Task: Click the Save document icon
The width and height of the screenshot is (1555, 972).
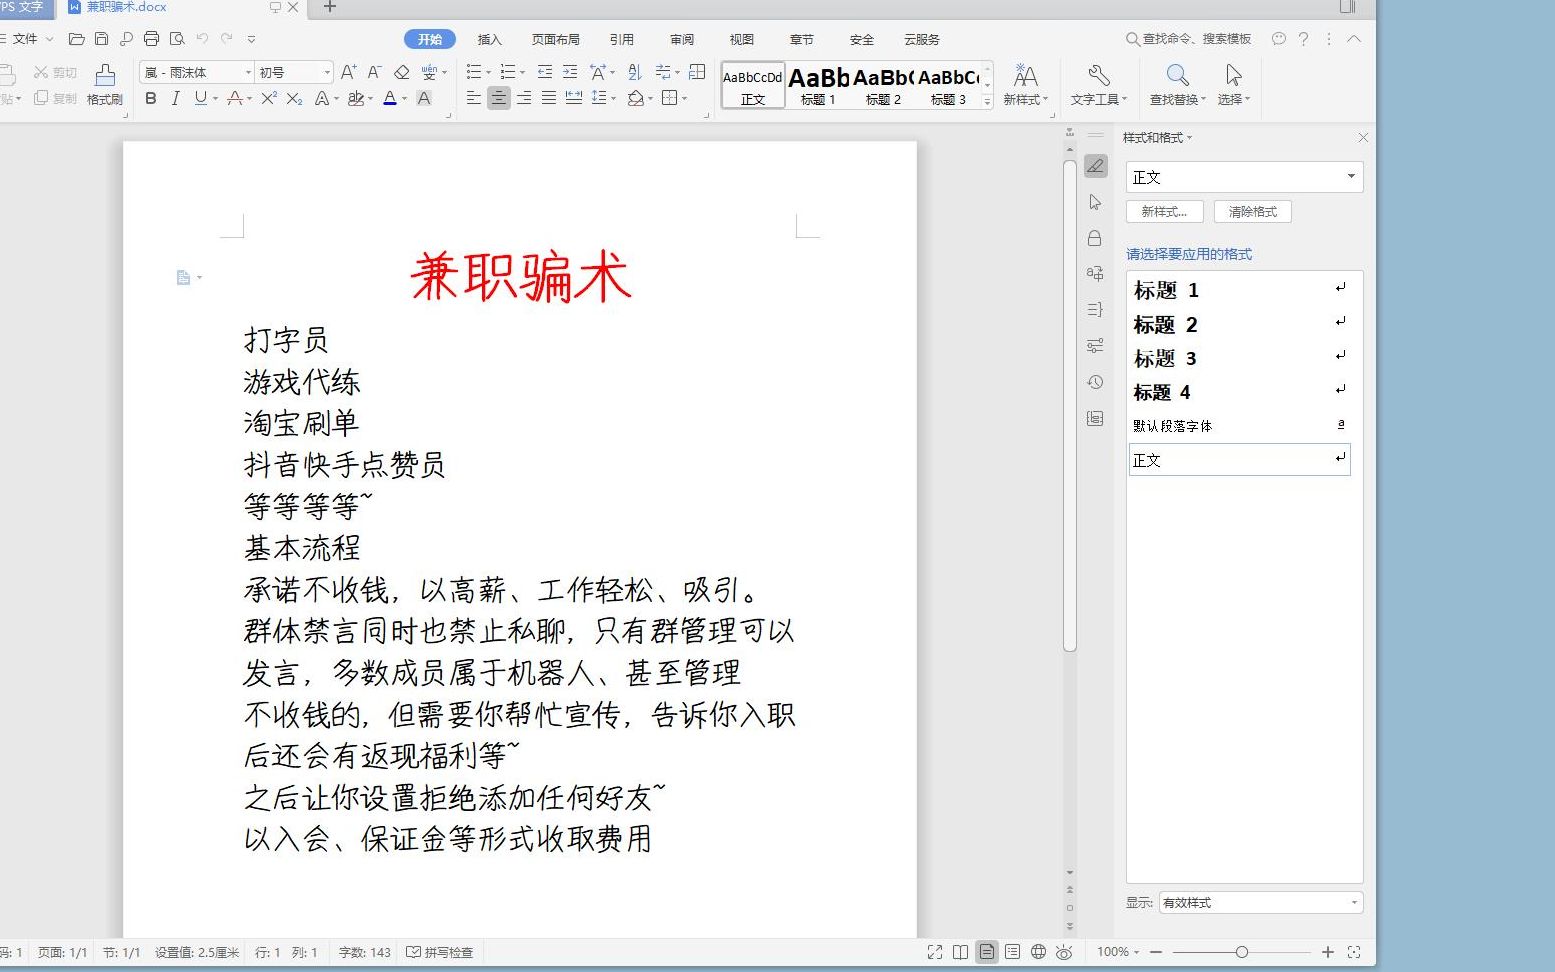Action: (x=101, y=39)
